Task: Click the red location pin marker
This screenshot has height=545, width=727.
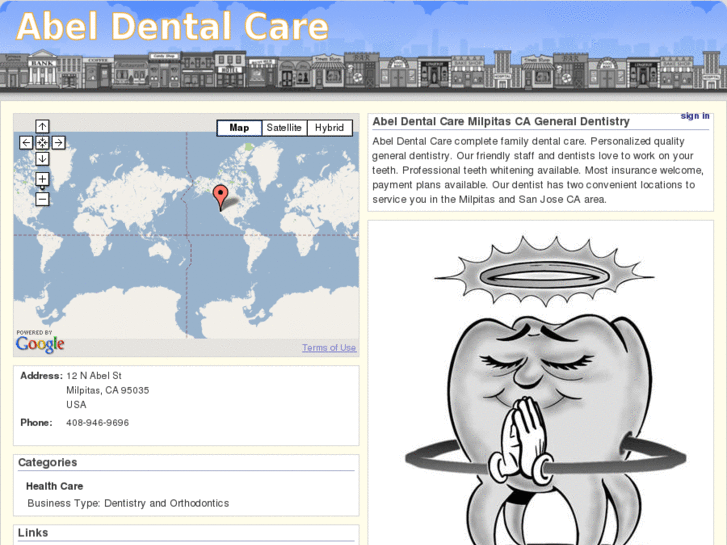Action: (x=220, y=197)
